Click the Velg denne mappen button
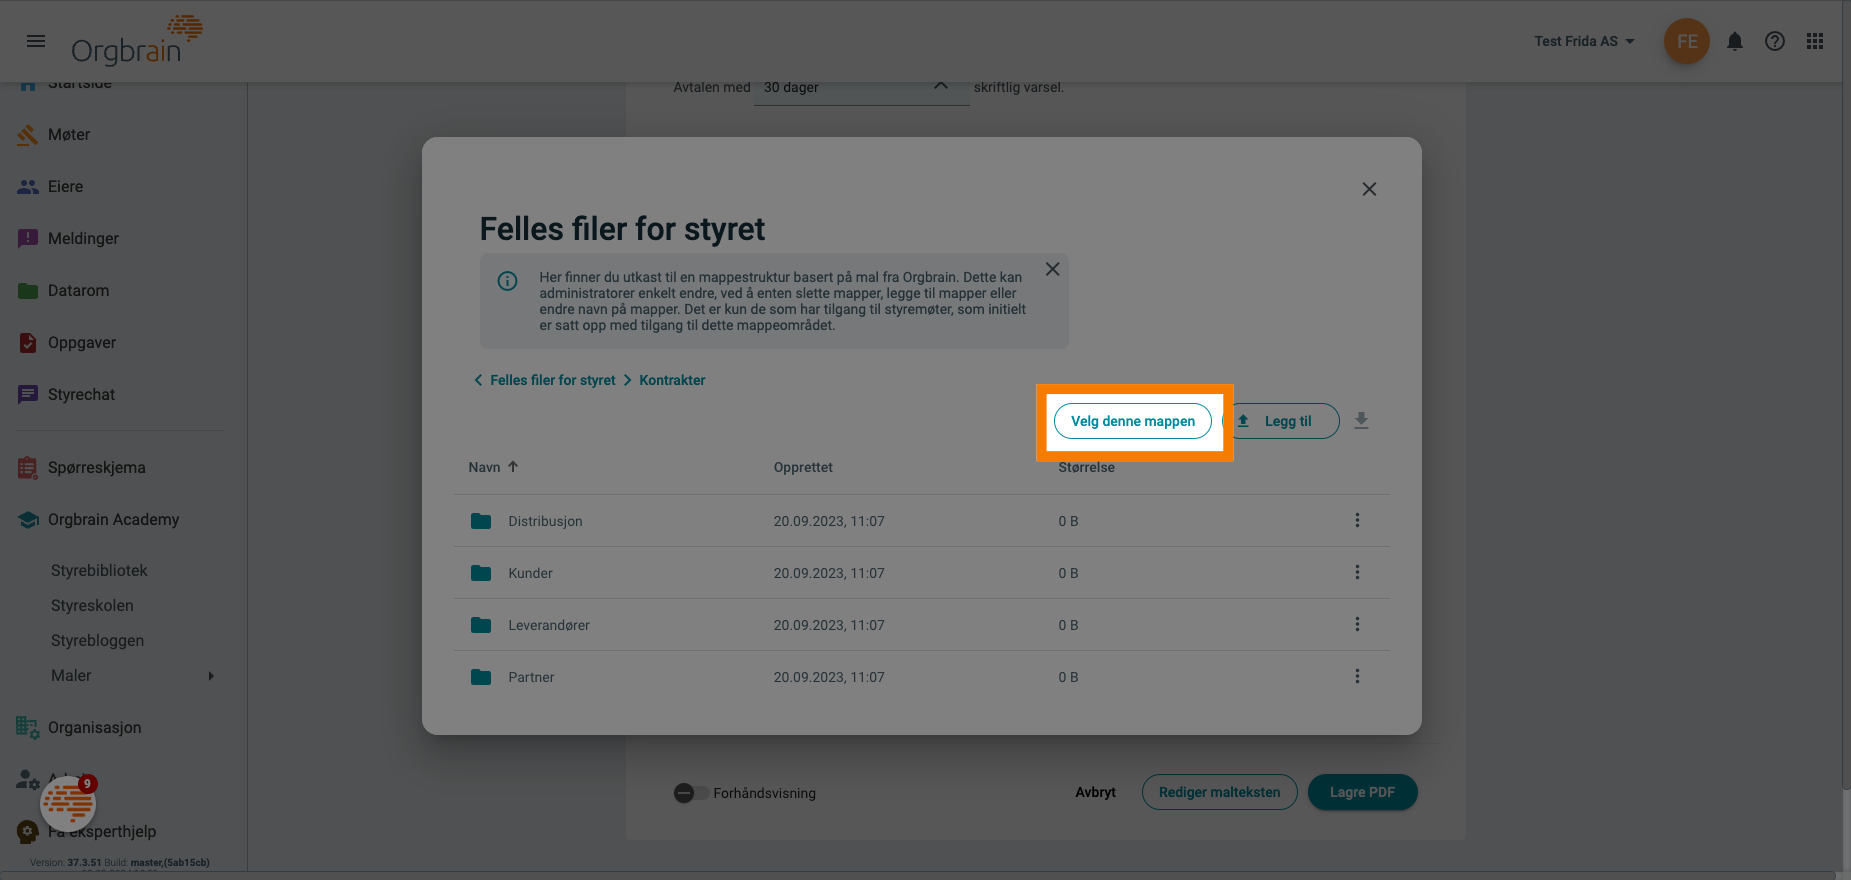The height and width of the screenshot is (880, 1851). tap(1133, 421)
